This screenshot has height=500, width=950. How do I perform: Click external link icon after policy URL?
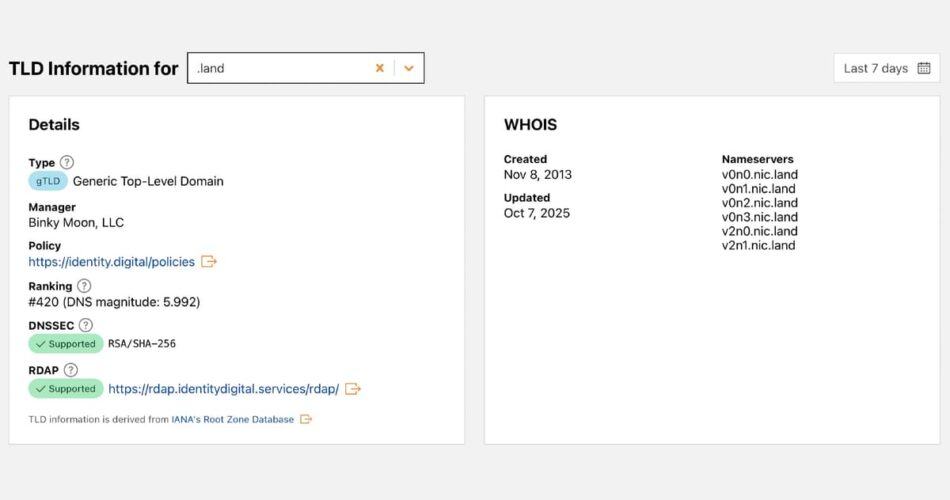pyautogui.click(x=209, y=262)
